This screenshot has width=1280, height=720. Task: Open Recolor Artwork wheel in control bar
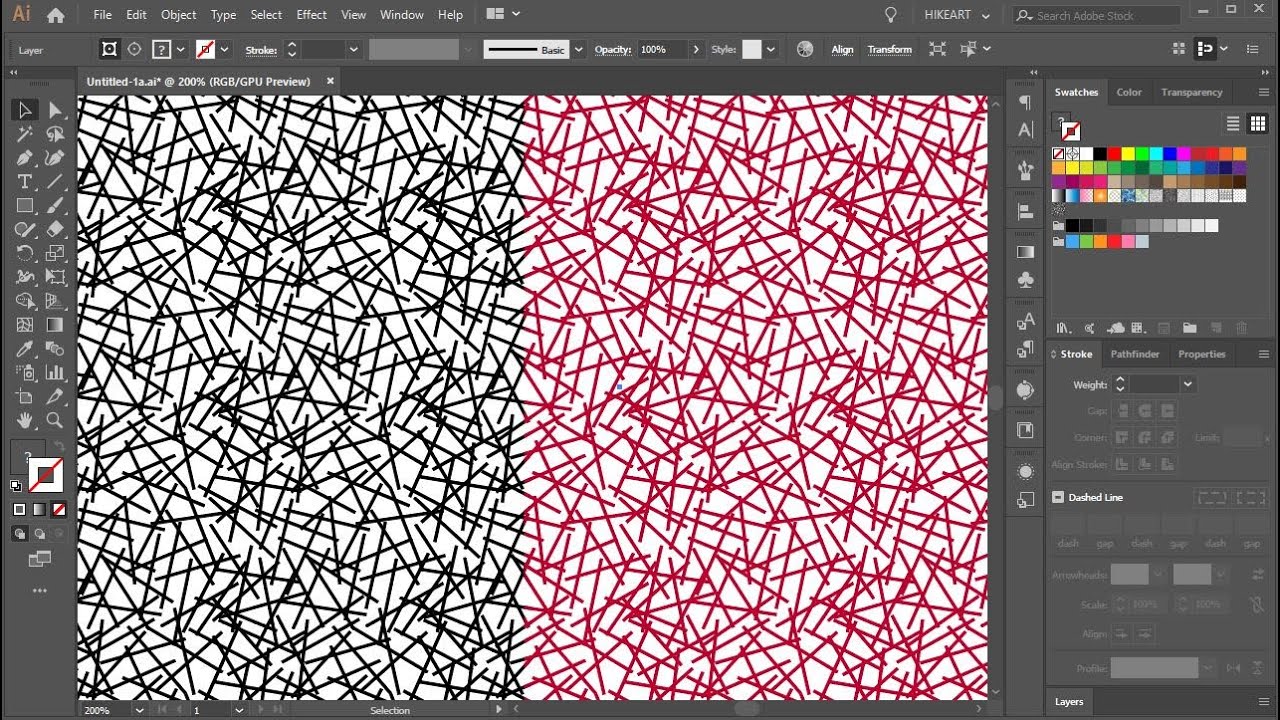click(x=805, y=49)
